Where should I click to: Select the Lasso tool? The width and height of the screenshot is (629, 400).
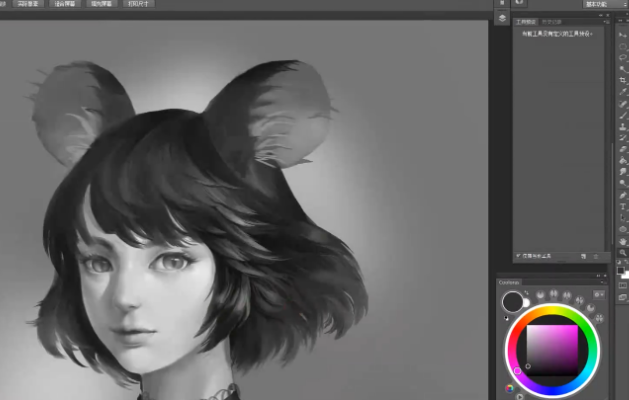623,58
